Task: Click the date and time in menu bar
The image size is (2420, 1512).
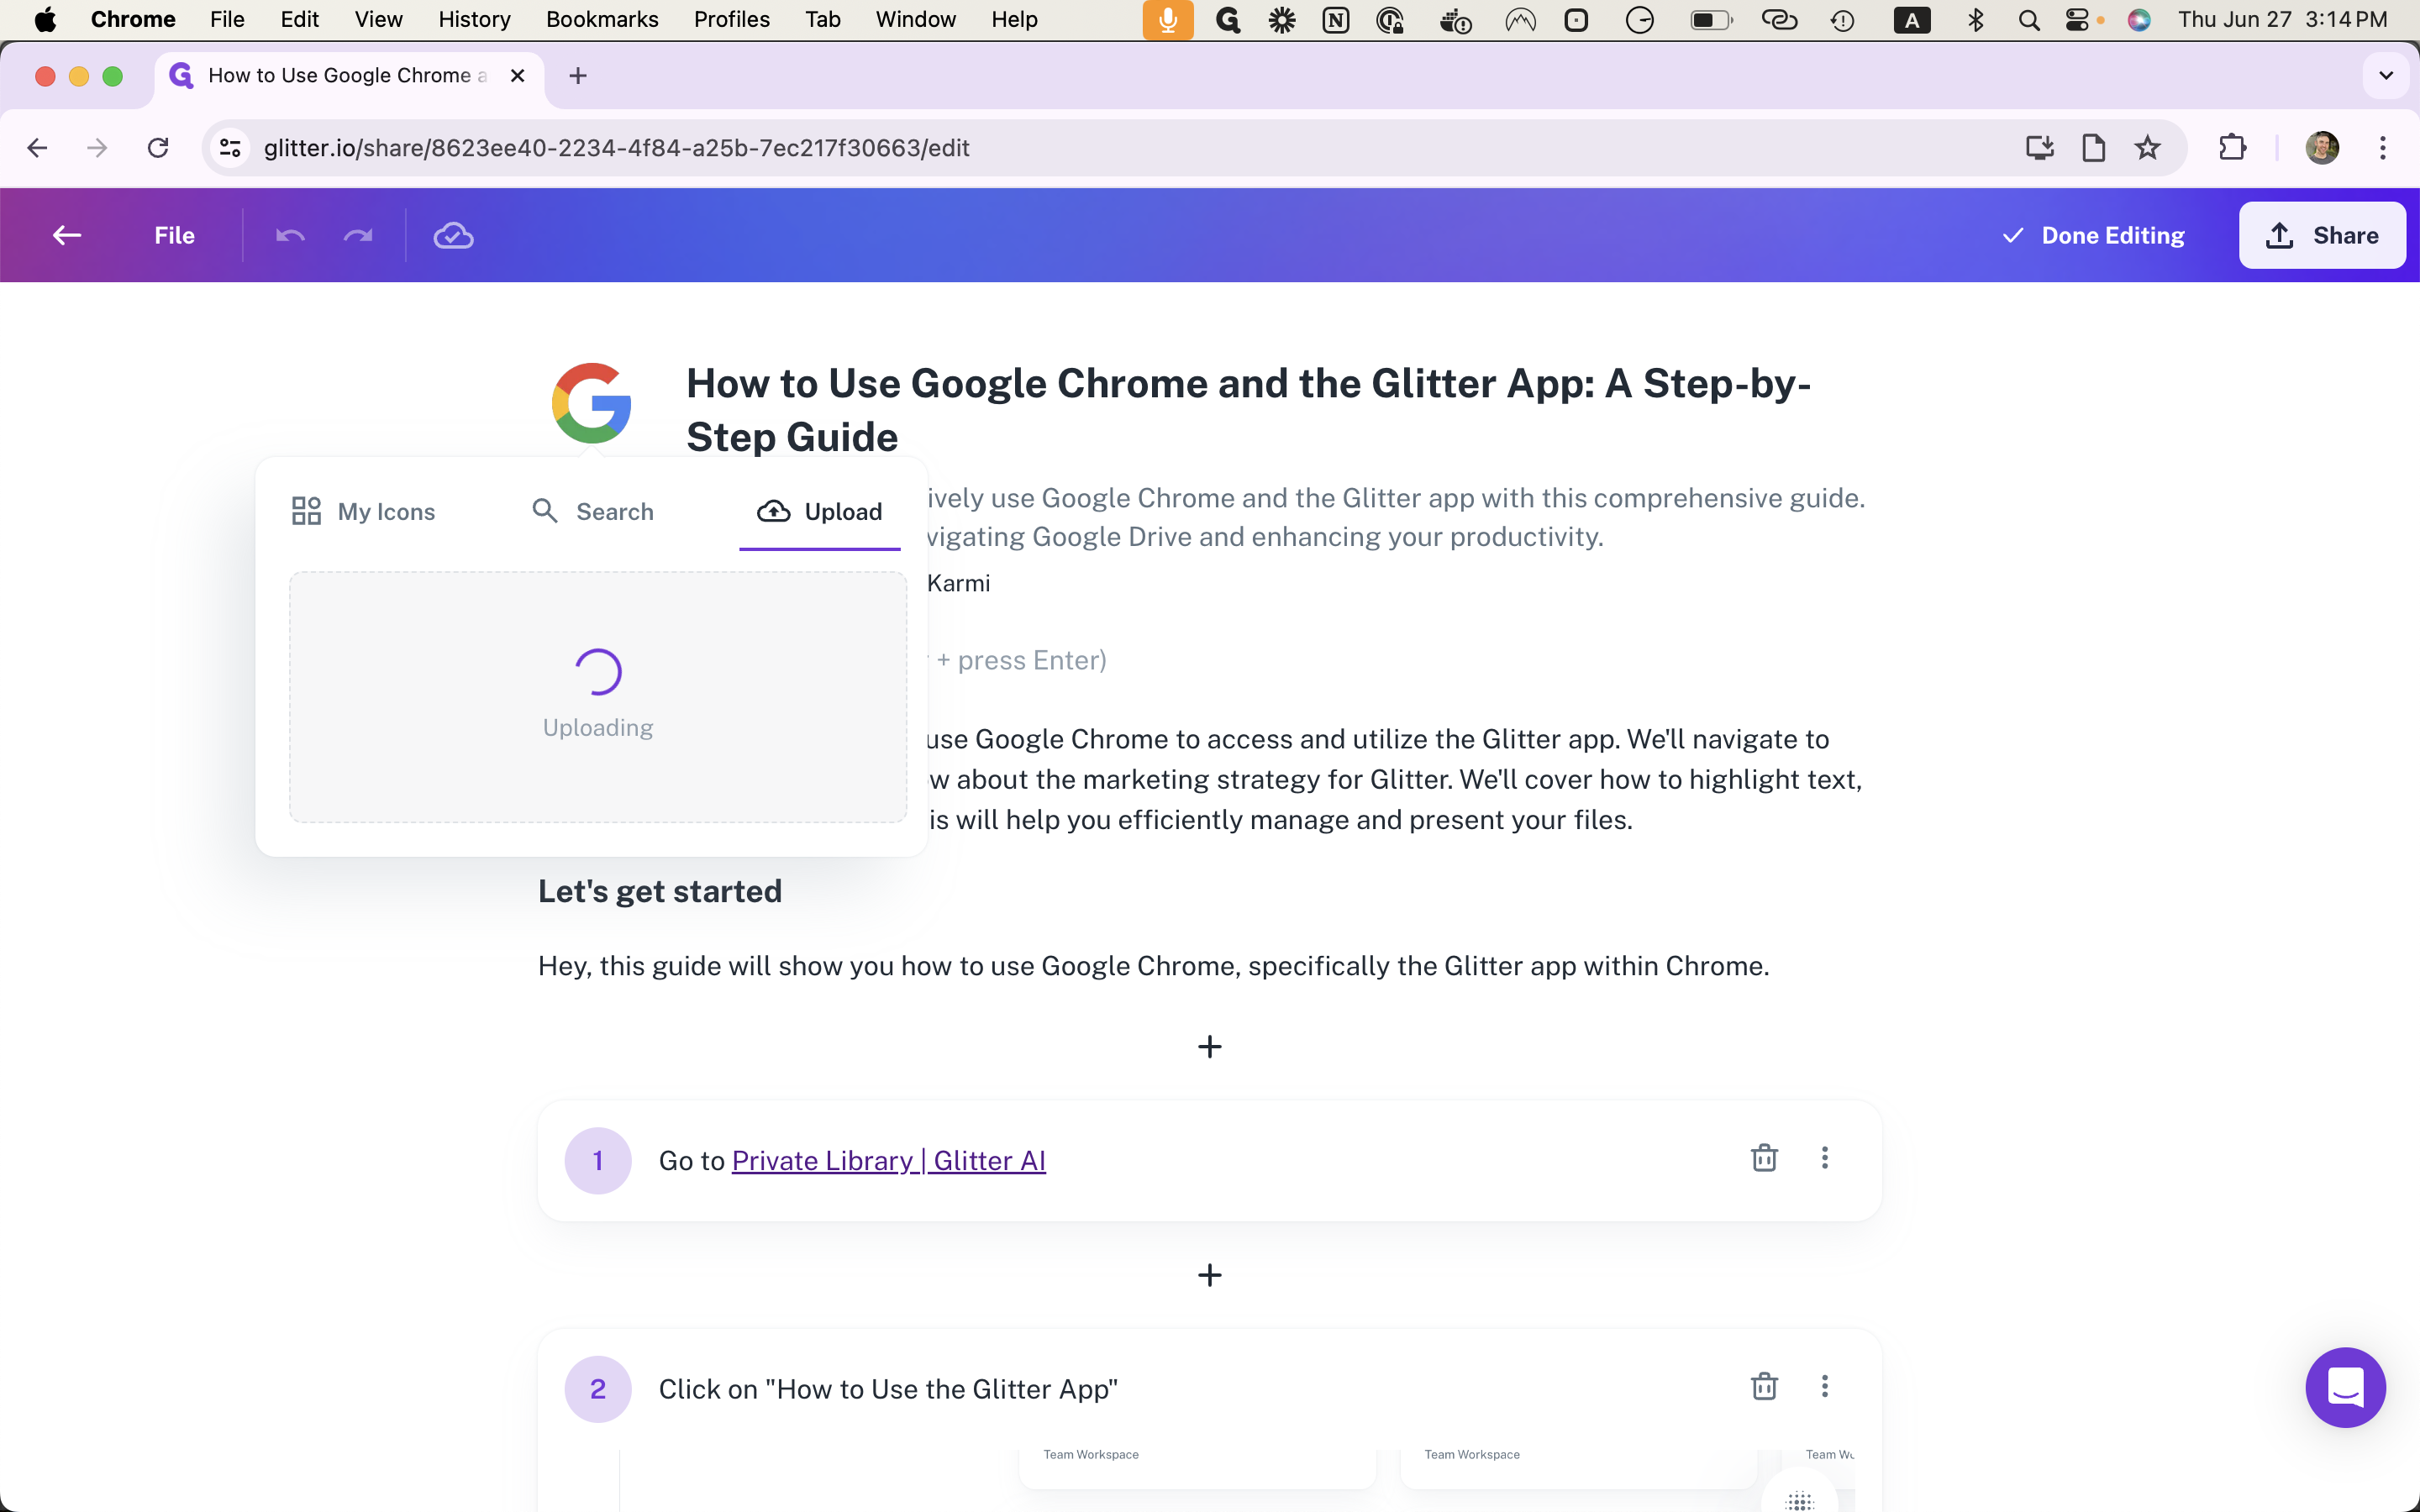Action: pos(2283,19)
